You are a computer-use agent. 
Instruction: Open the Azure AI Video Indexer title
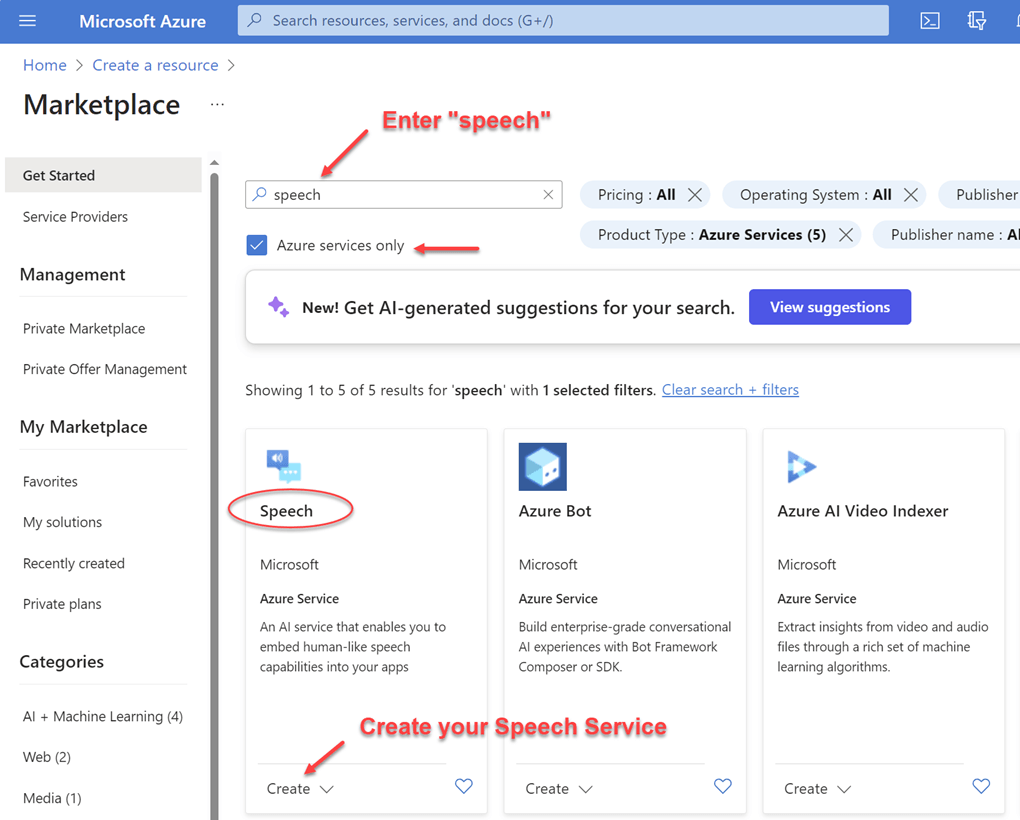point(863,511)
